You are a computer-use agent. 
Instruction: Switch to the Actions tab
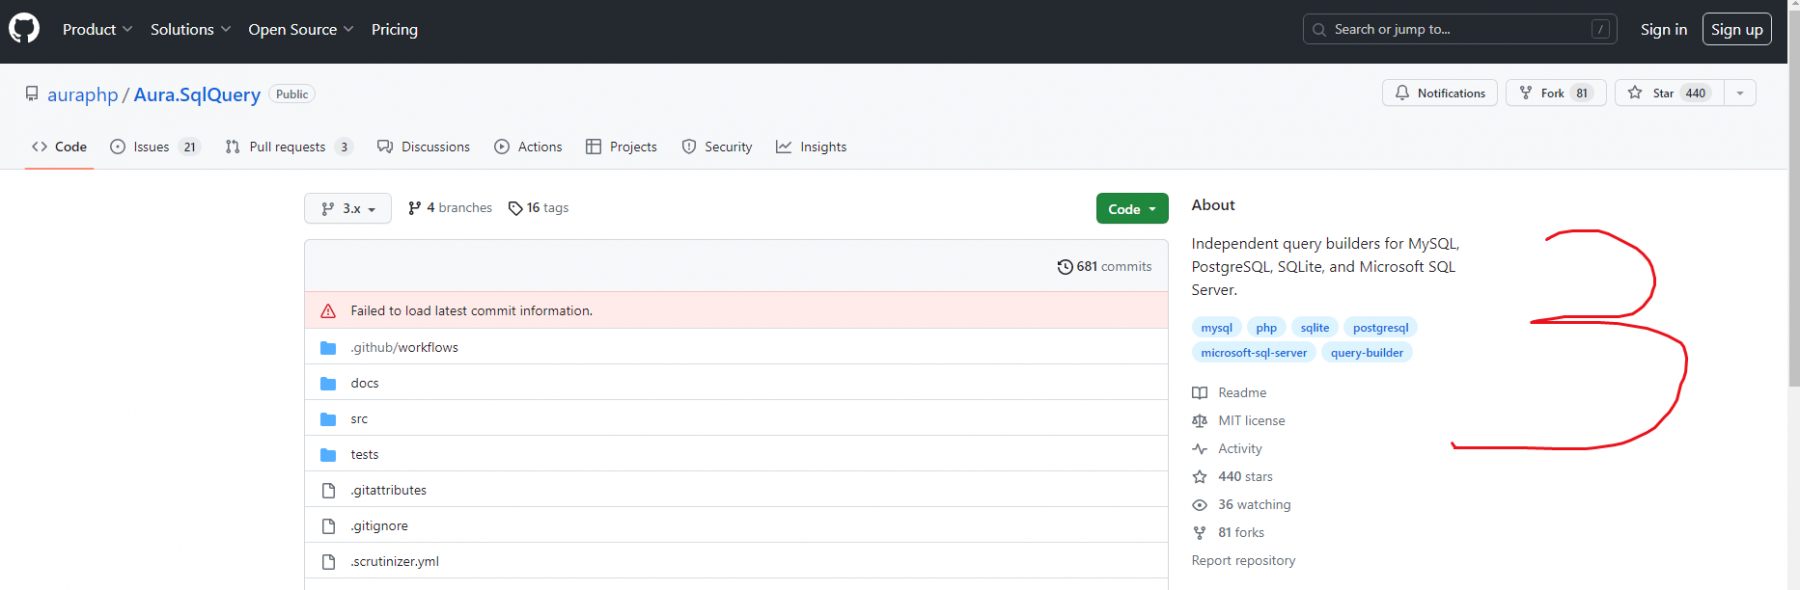tap(528, 147)
